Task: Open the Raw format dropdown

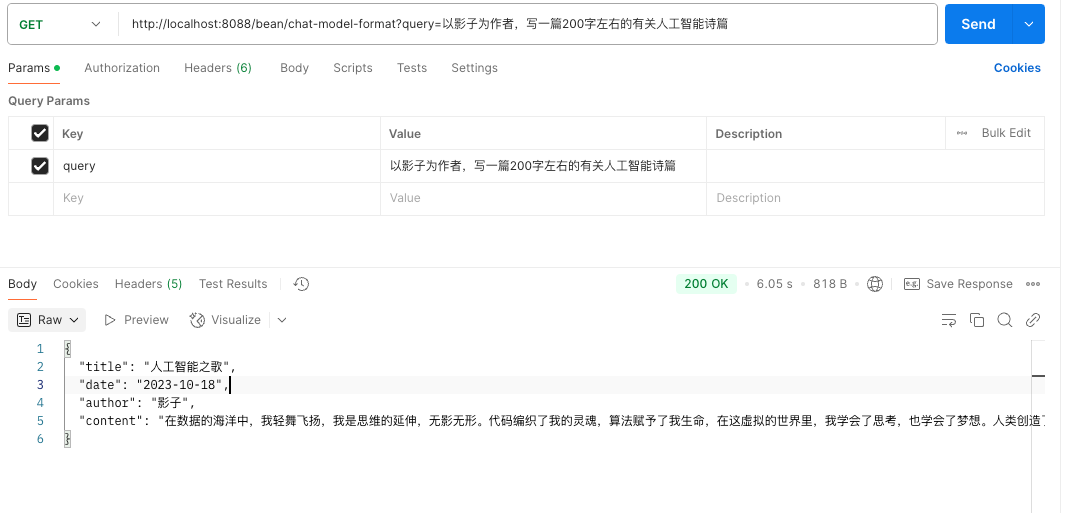Action: pyautogui.click(x=48, y=320)
